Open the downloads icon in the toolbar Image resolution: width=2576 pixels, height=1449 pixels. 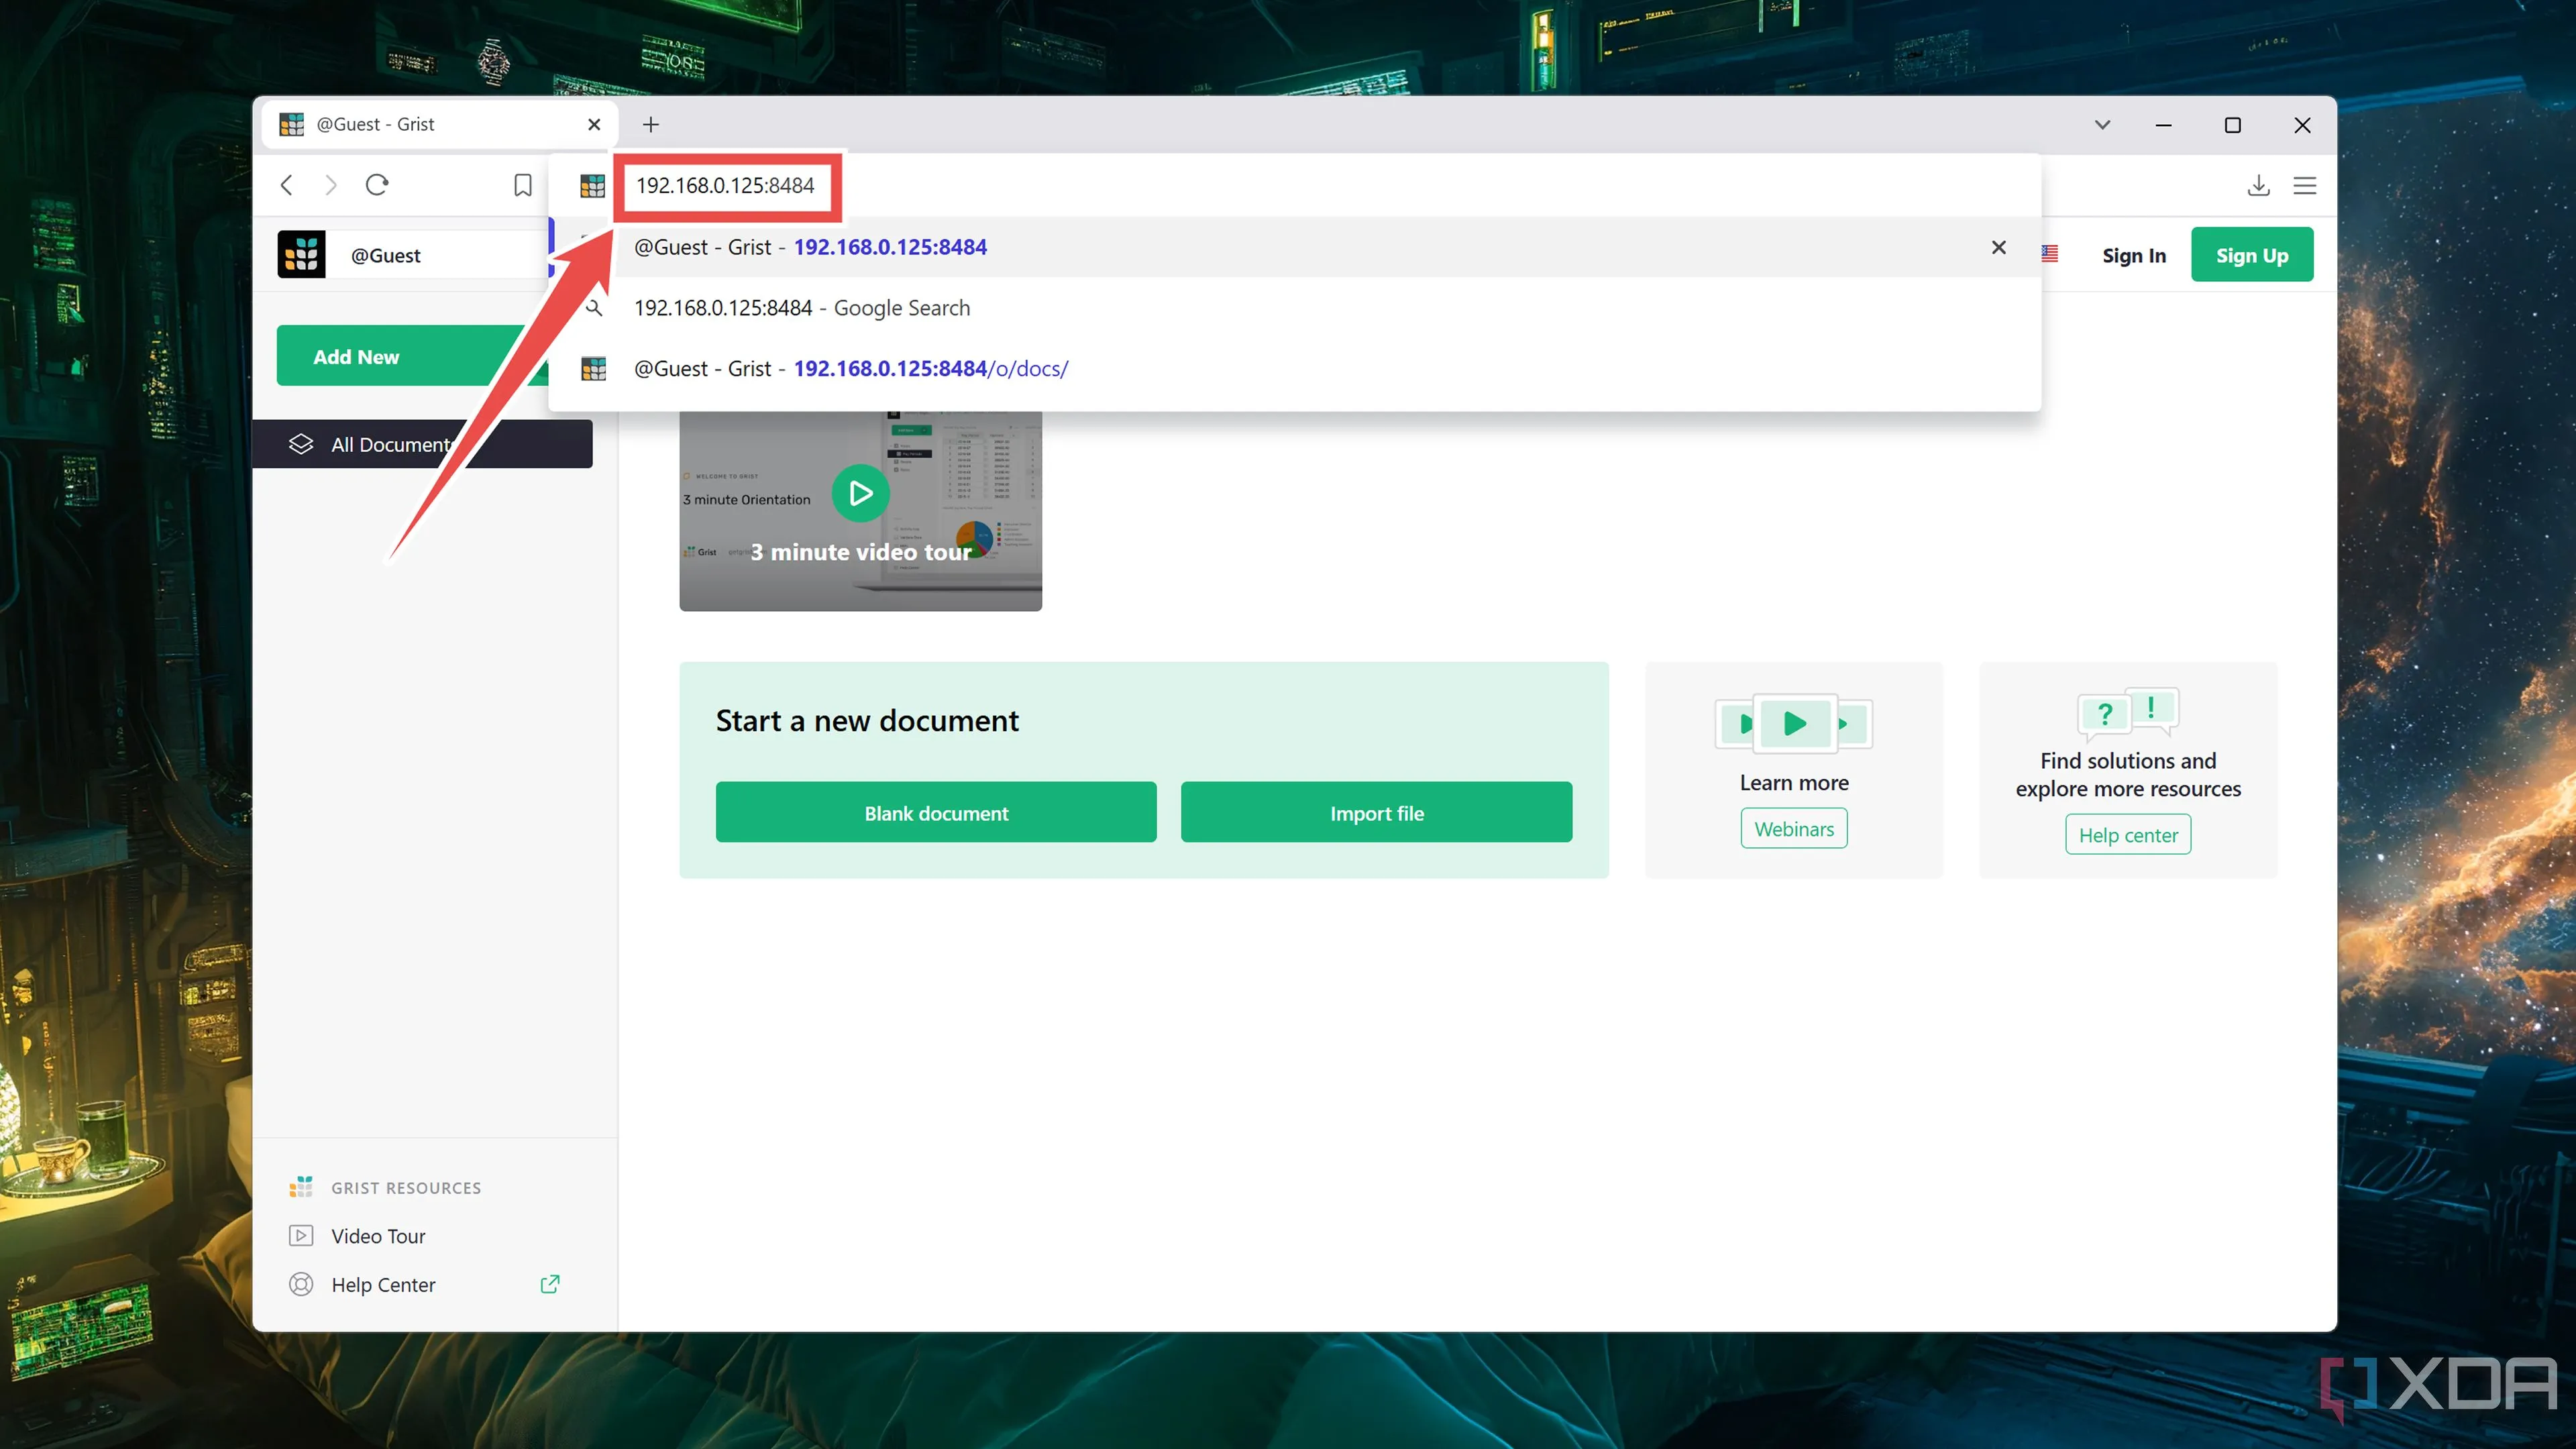pos(2258,185)
